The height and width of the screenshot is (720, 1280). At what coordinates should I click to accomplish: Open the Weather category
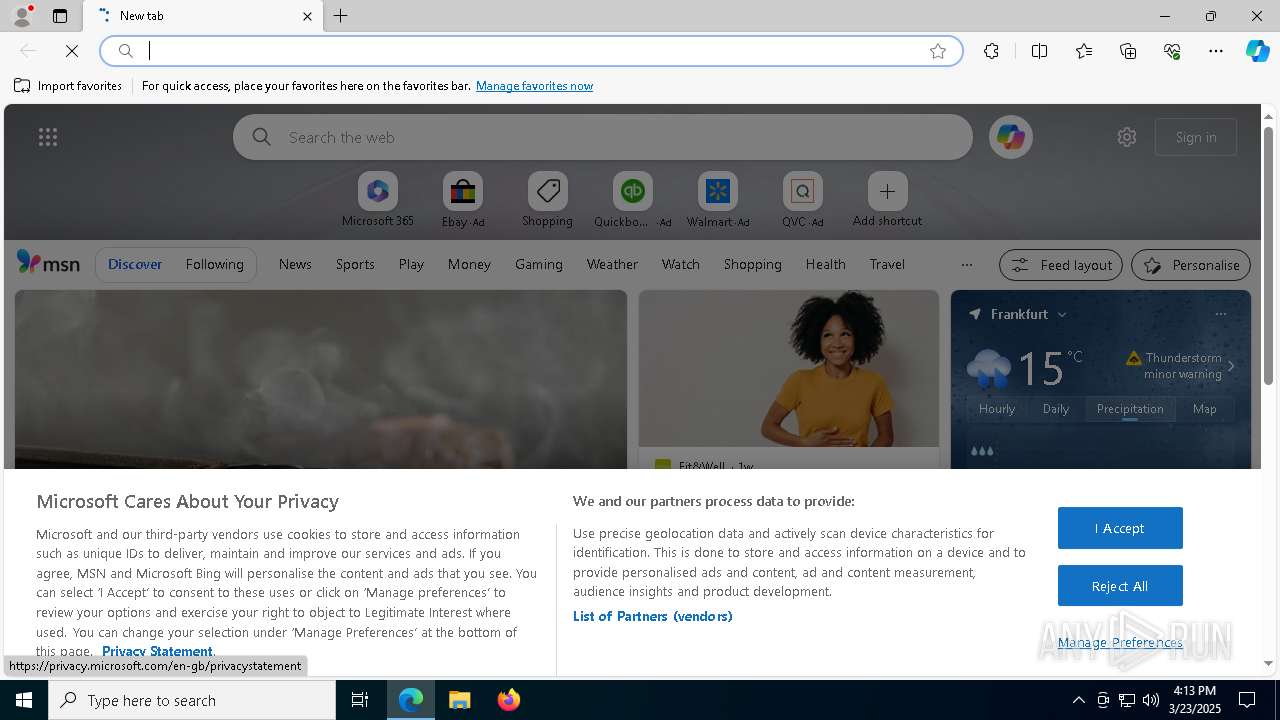point(612,264)
